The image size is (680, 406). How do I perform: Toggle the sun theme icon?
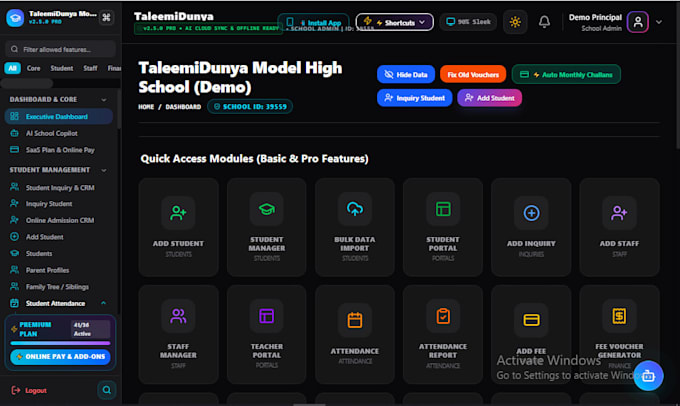515,22
